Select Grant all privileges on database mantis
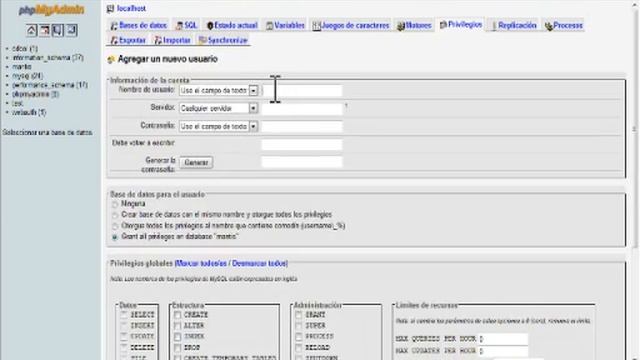 point(115,237)
